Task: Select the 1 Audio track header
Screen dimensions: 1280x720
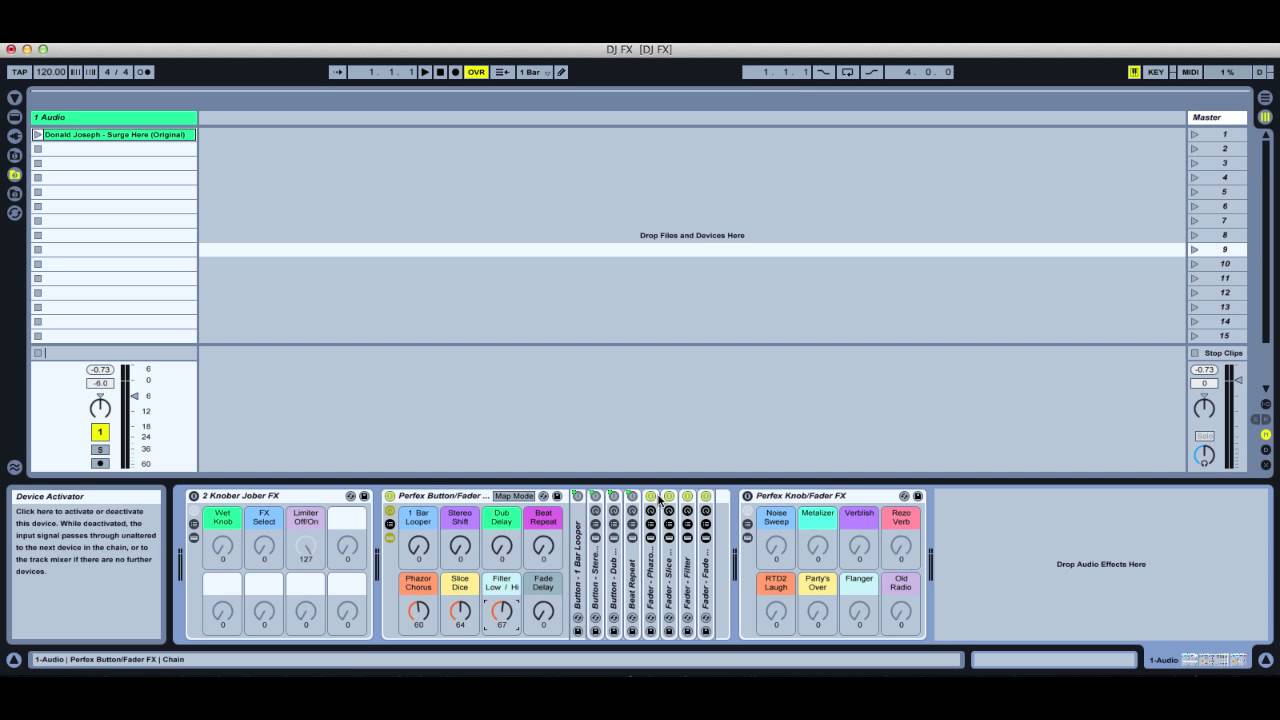Action: coord(114,117)
